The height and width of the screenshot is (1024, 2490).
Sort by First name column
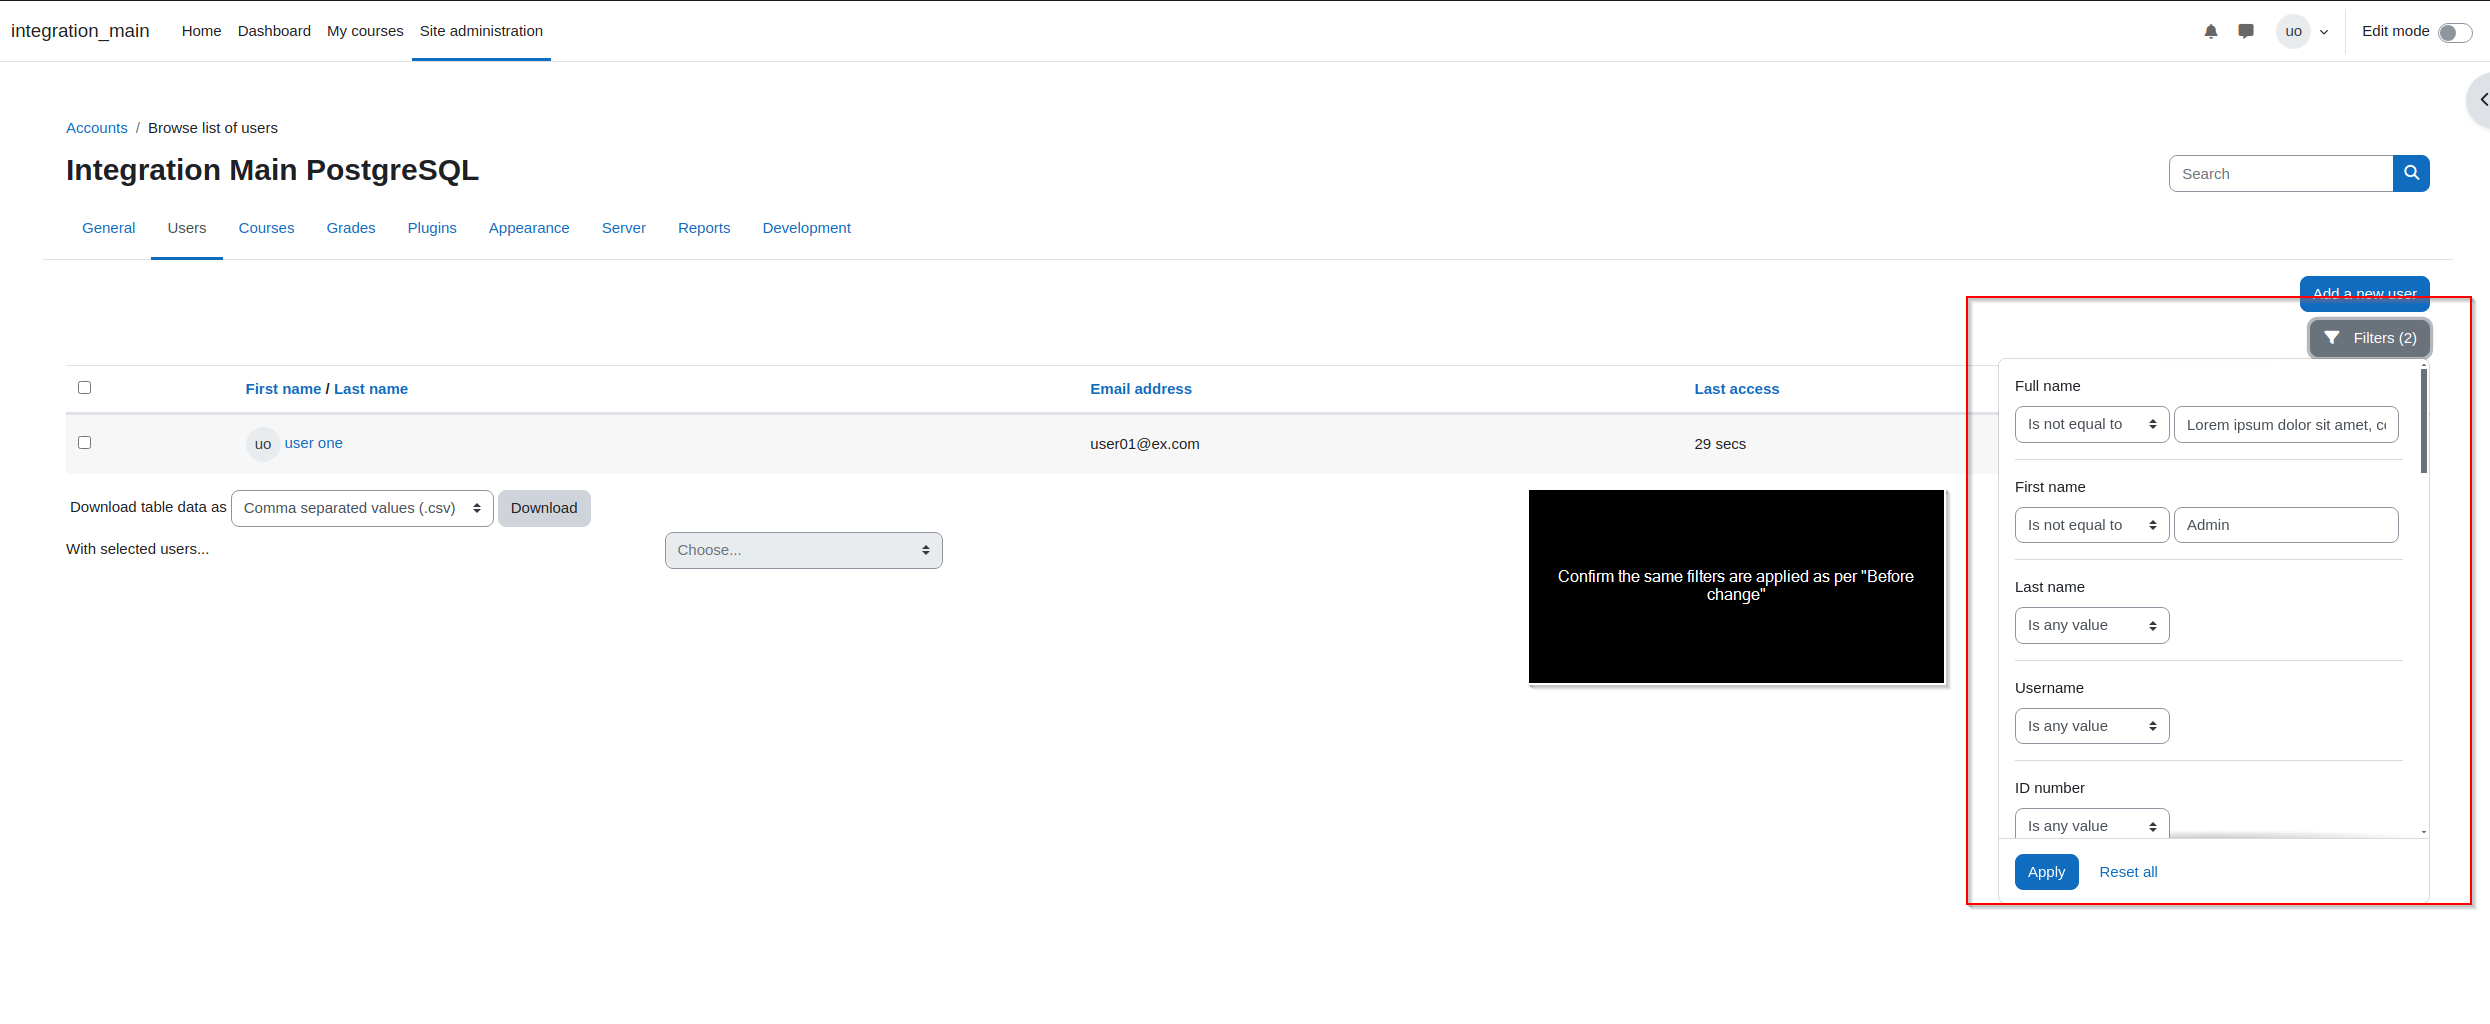pos(283,389)
